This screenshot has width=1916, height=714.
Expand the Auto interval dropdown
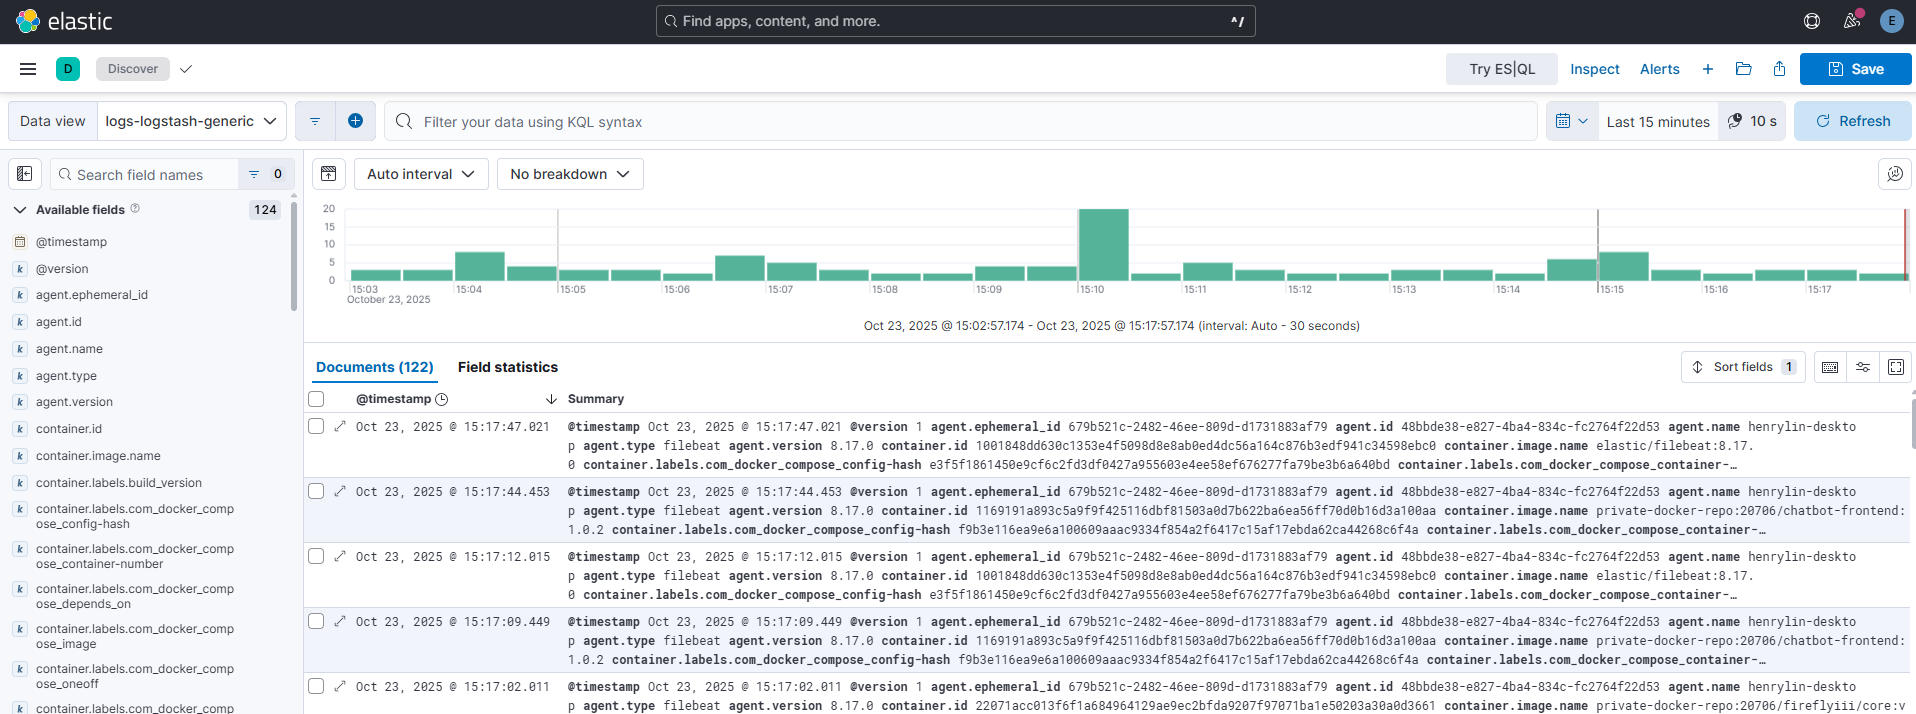coord(420,174)
